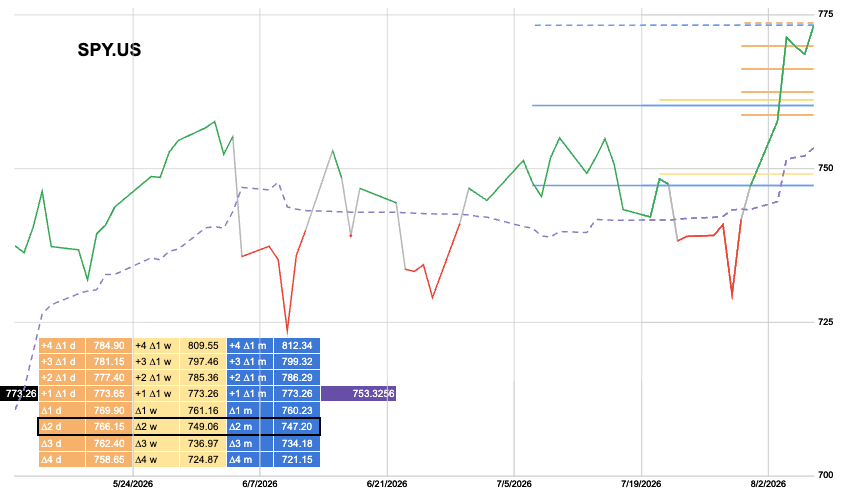Click the 7/19/2026 date axis label
848x498 pixels.
click(641, 484)
